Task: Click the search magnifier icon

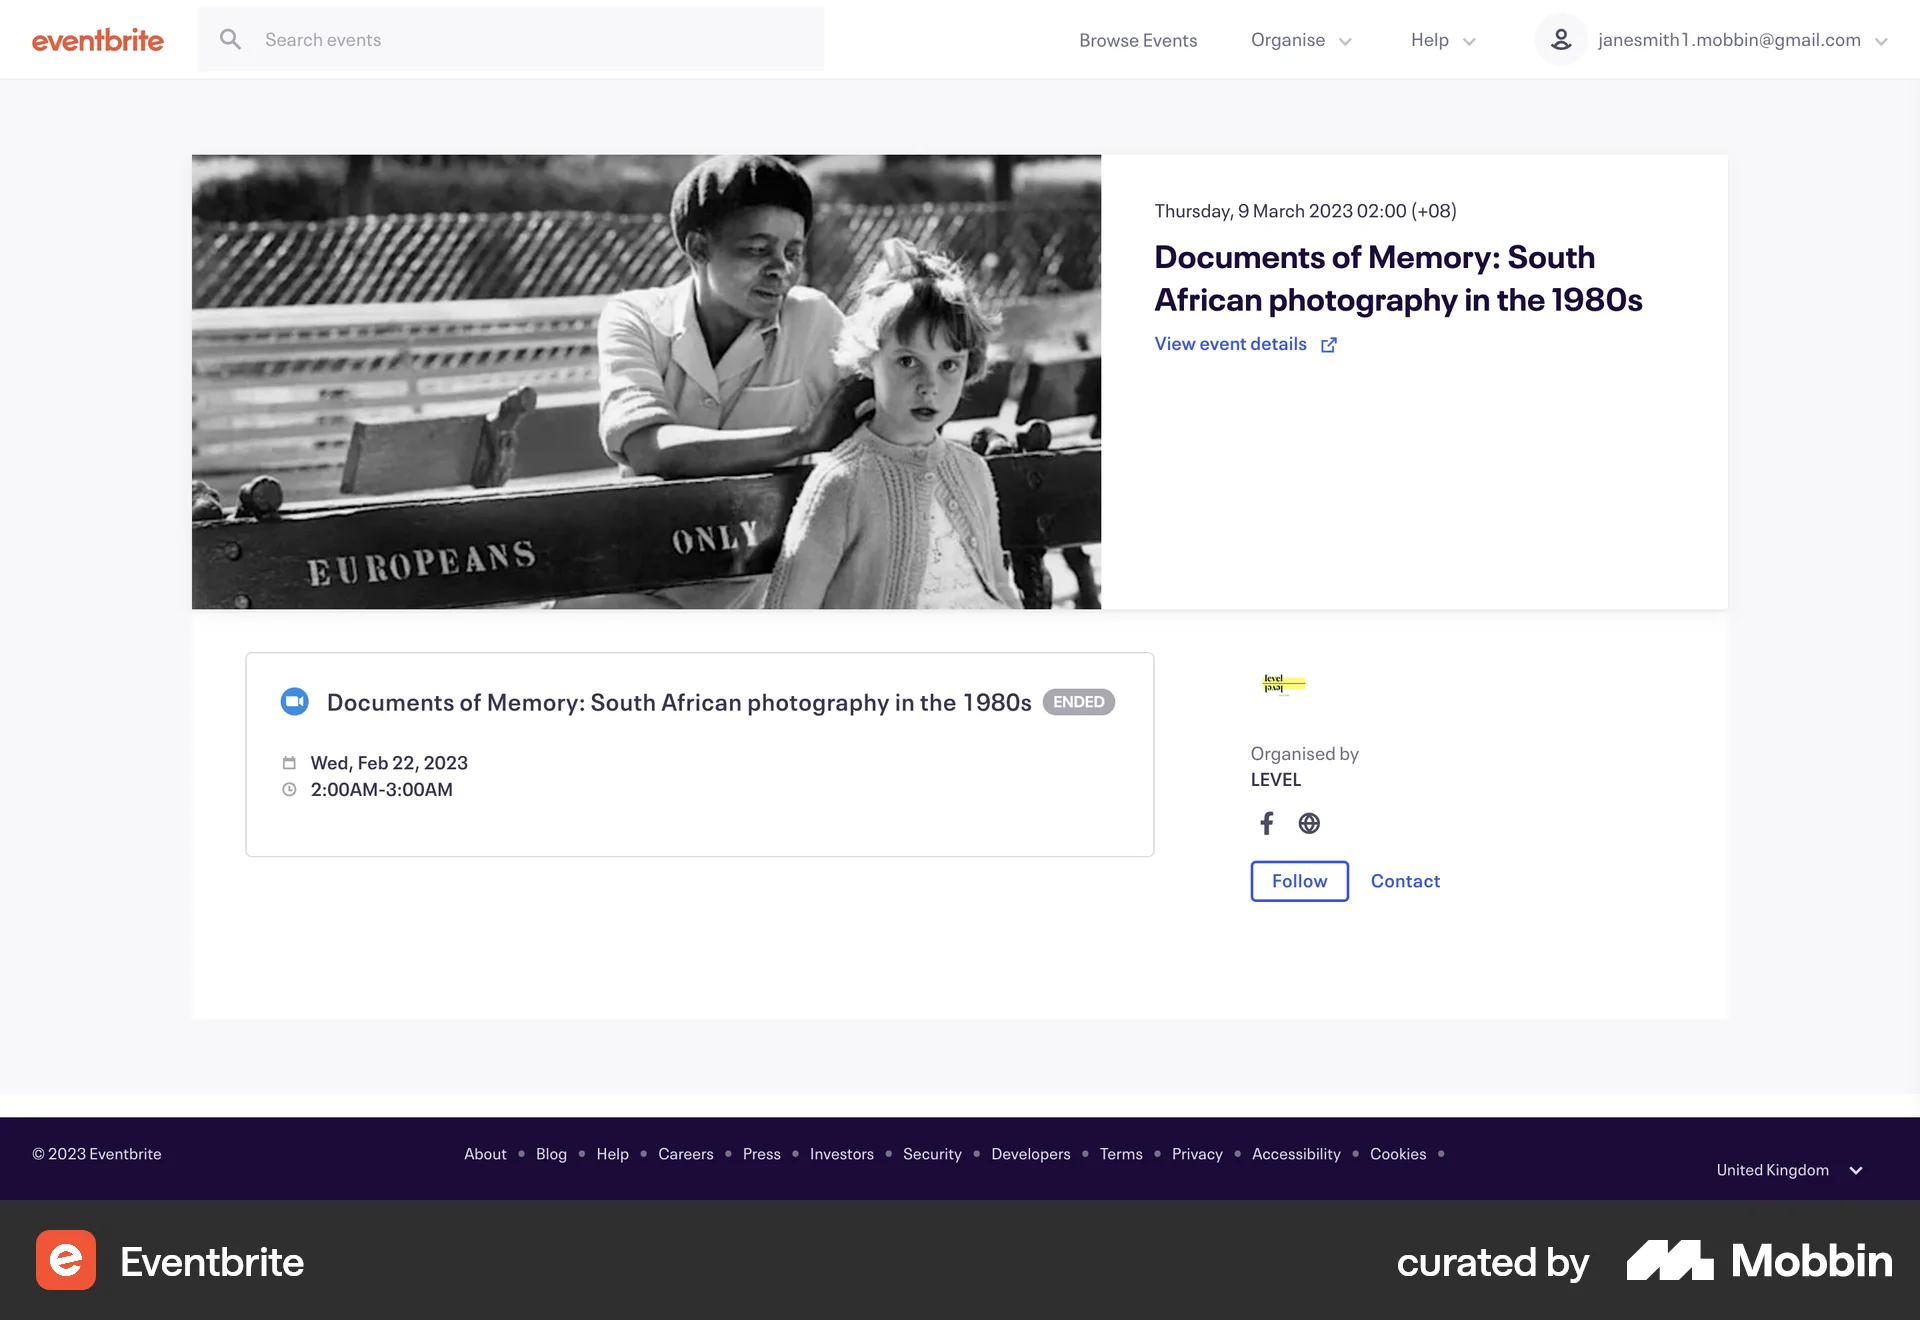Action: (x=230, y=40)
